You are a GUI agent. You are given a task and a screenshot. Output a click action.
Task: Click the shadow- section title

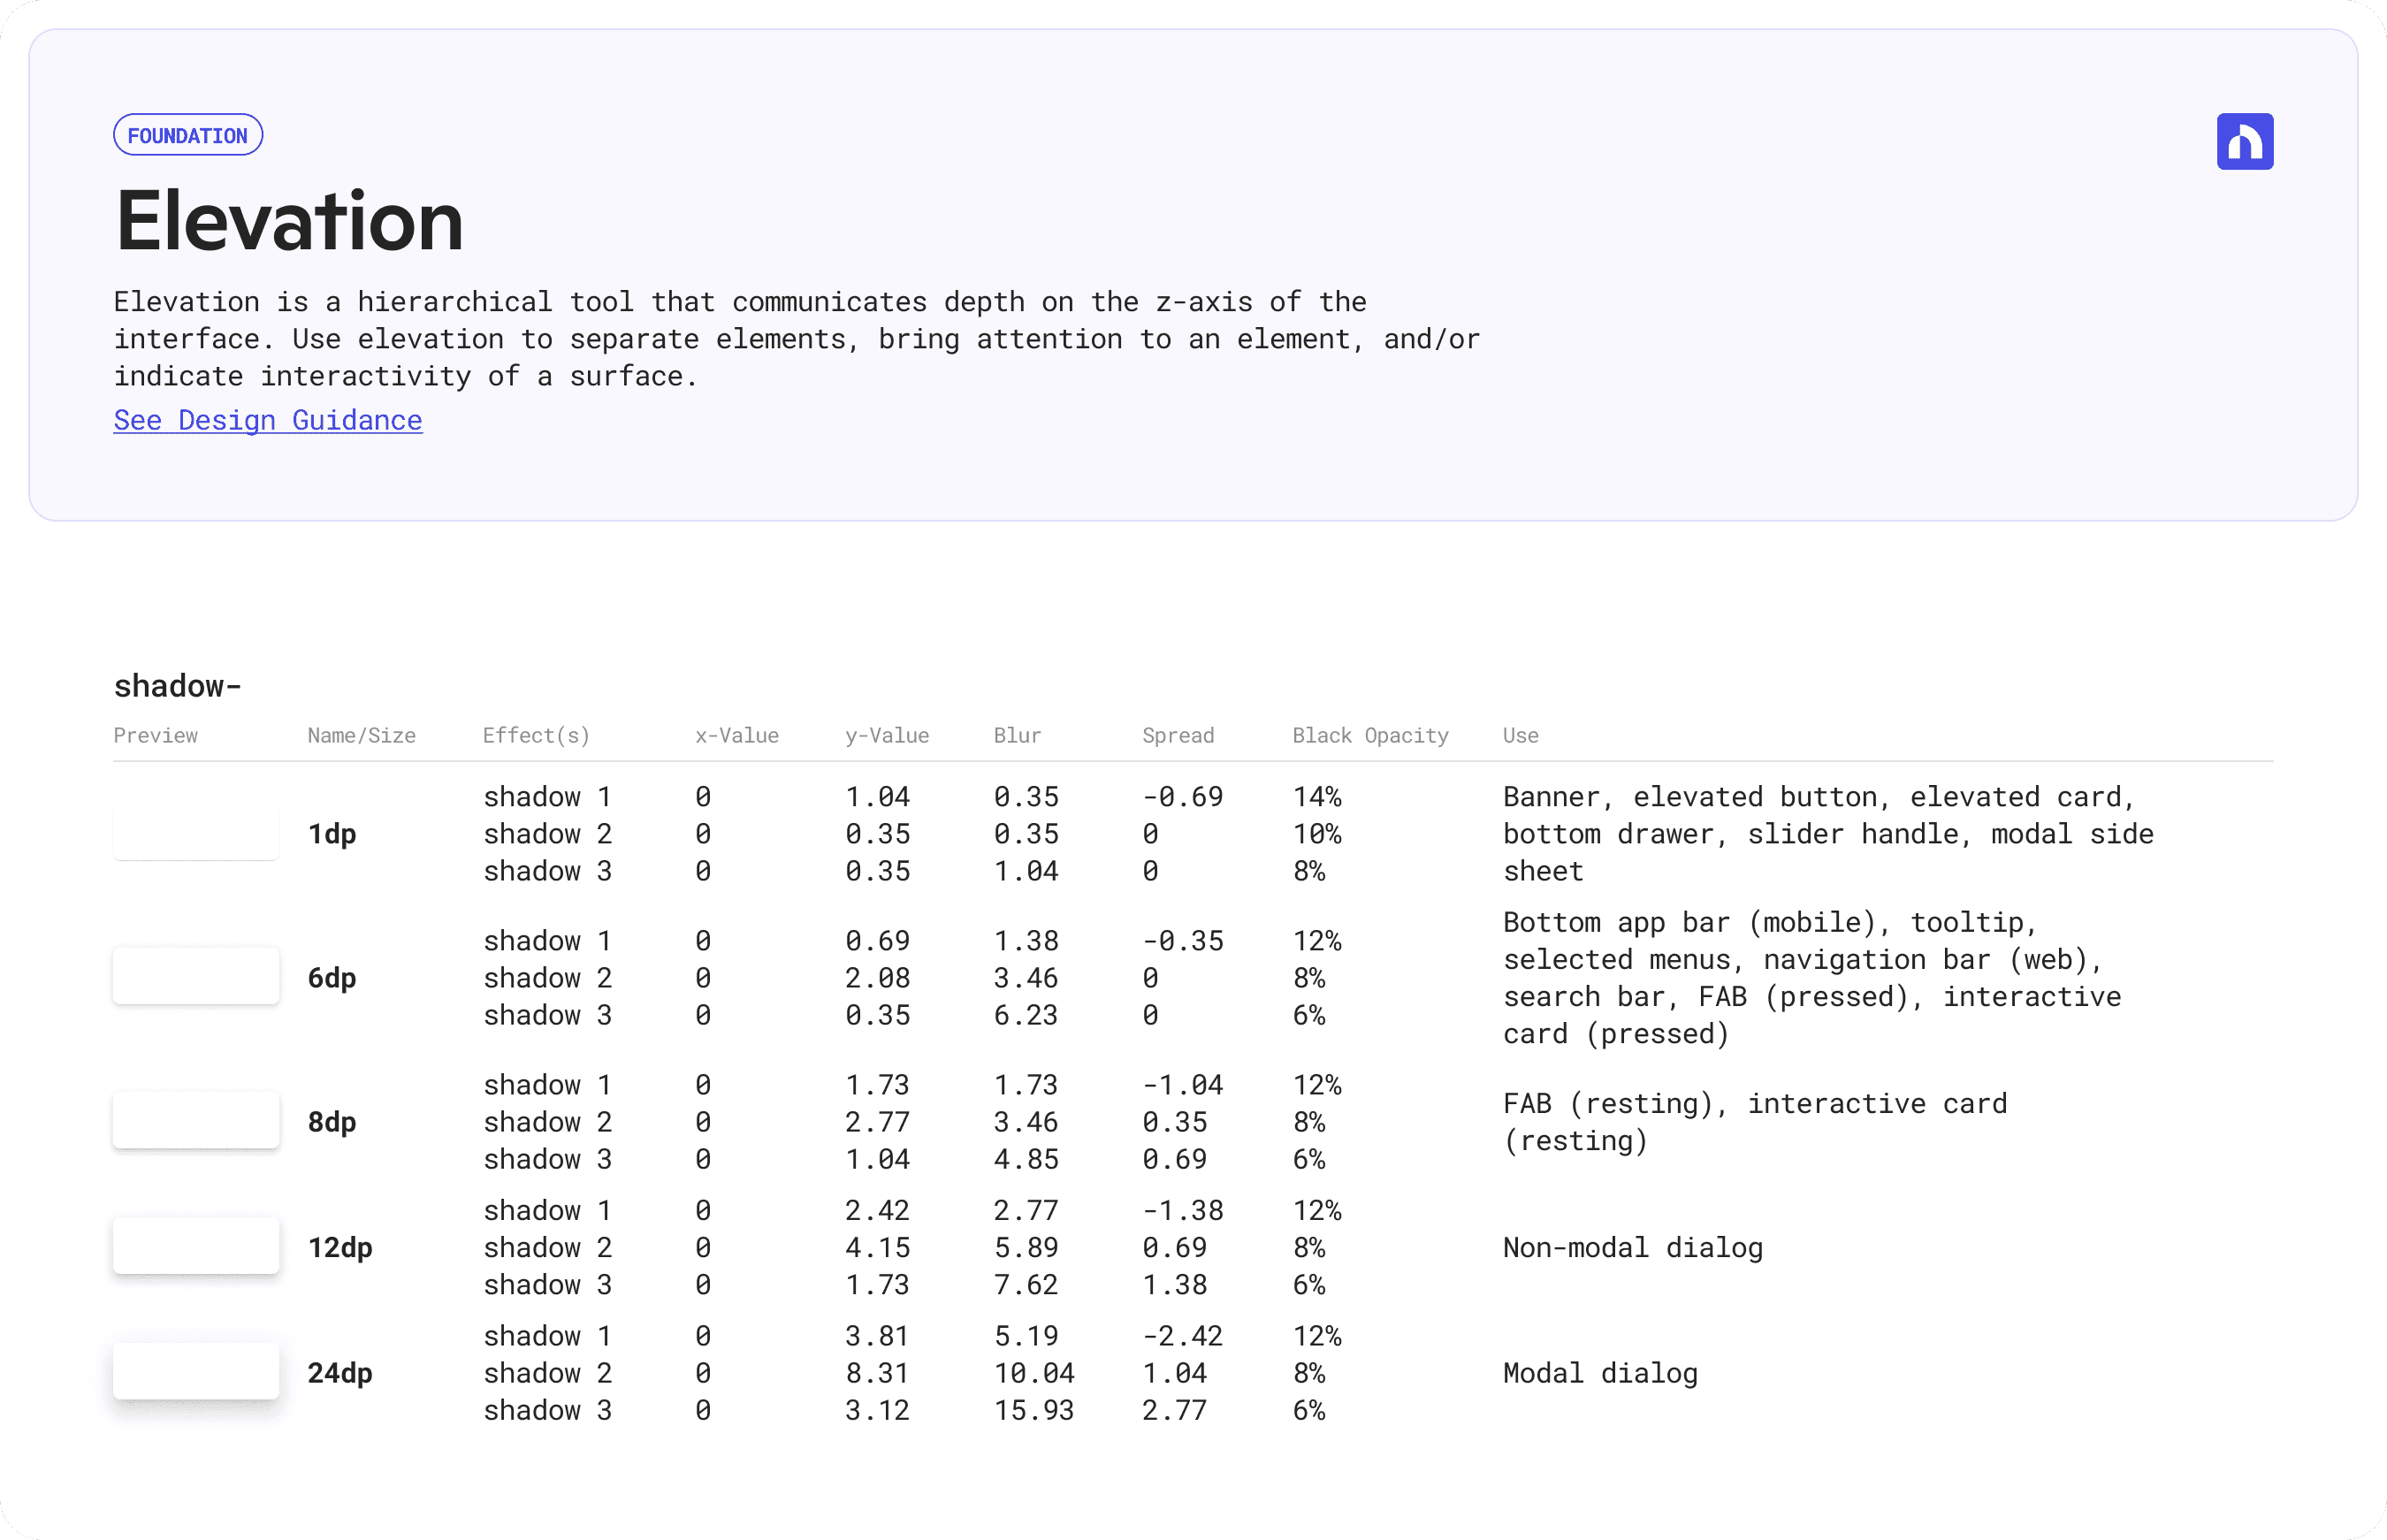177,686
